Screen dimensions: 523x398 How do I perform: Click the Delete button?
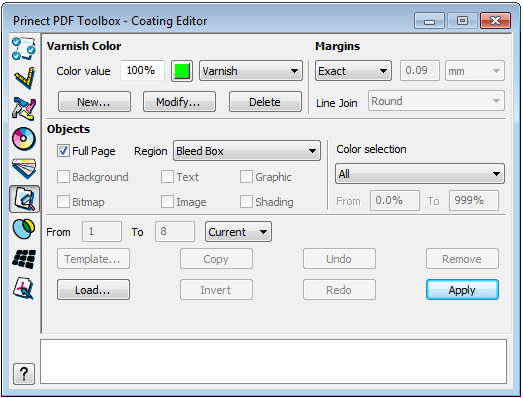tap(265, 102)
